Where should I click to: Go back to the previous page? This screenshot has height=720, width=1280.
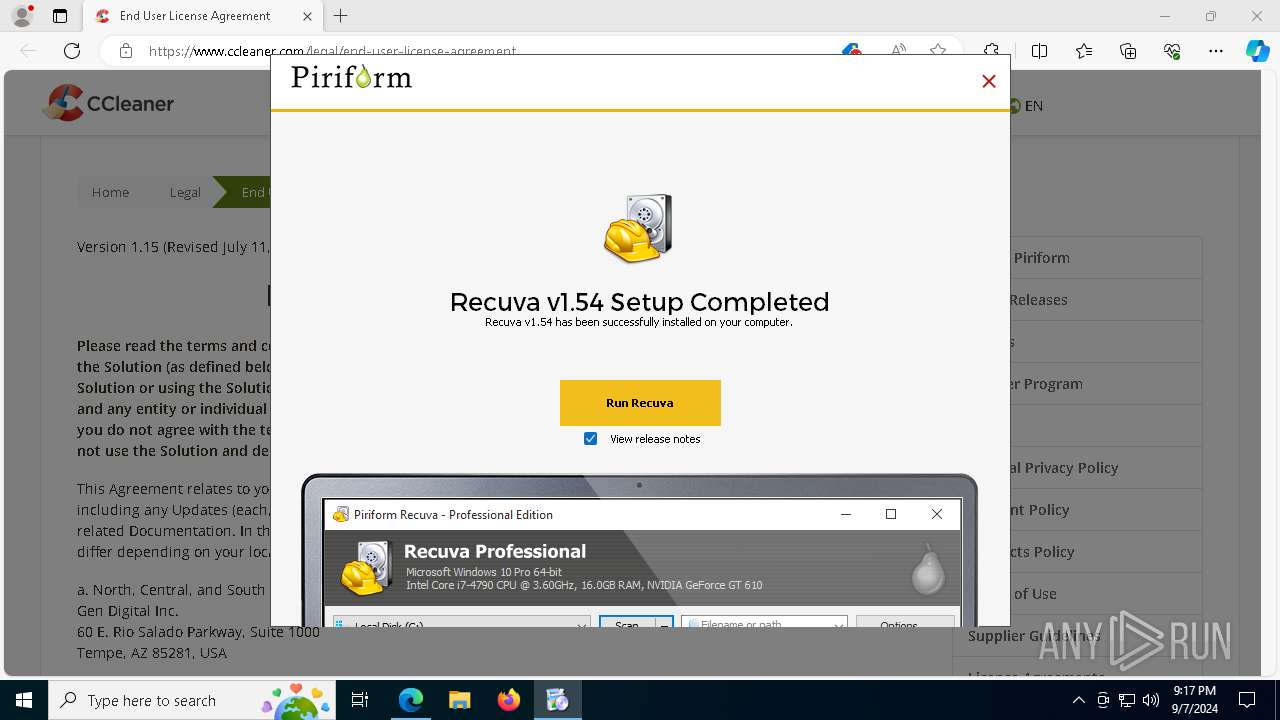[x=28, y=51]
